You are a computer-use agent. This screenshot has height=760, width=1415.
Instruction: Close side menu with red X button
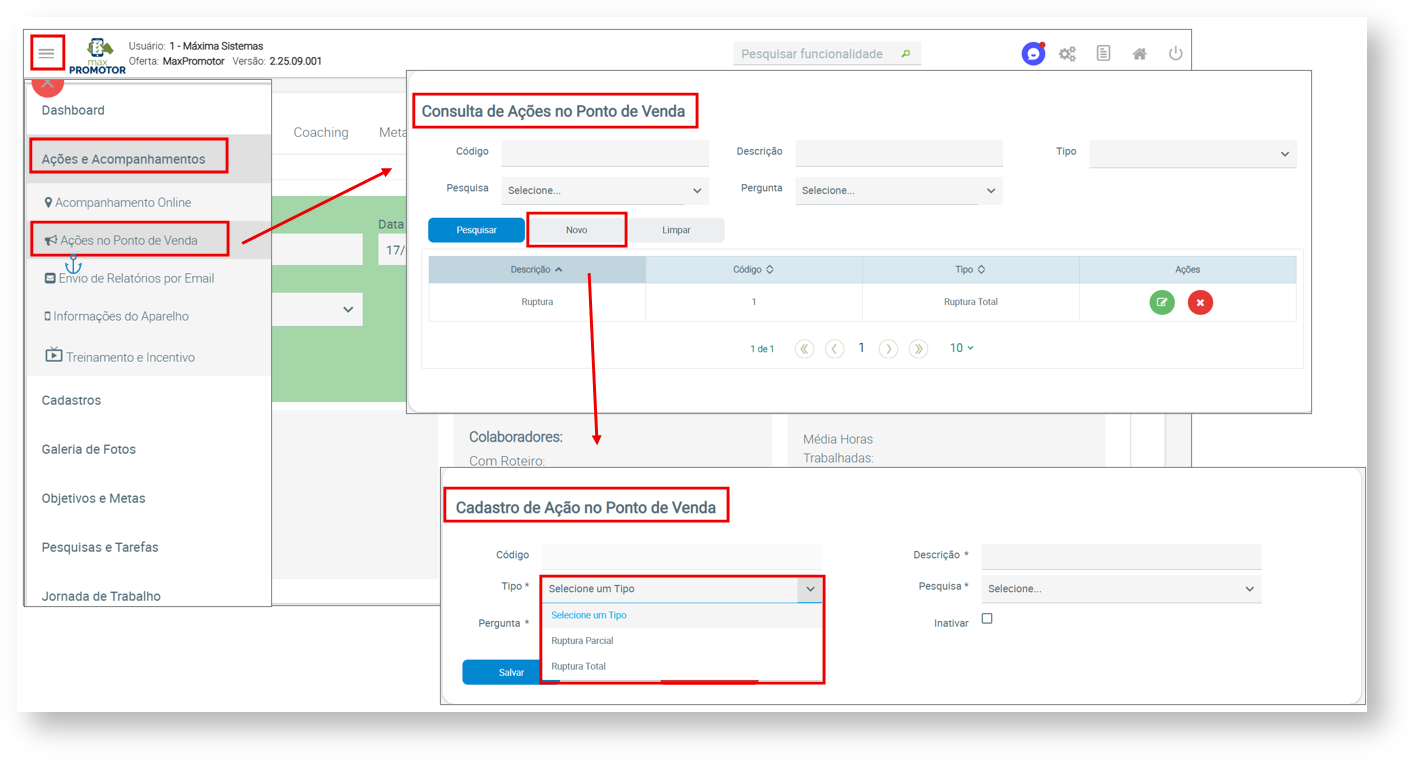click(47, 85)
